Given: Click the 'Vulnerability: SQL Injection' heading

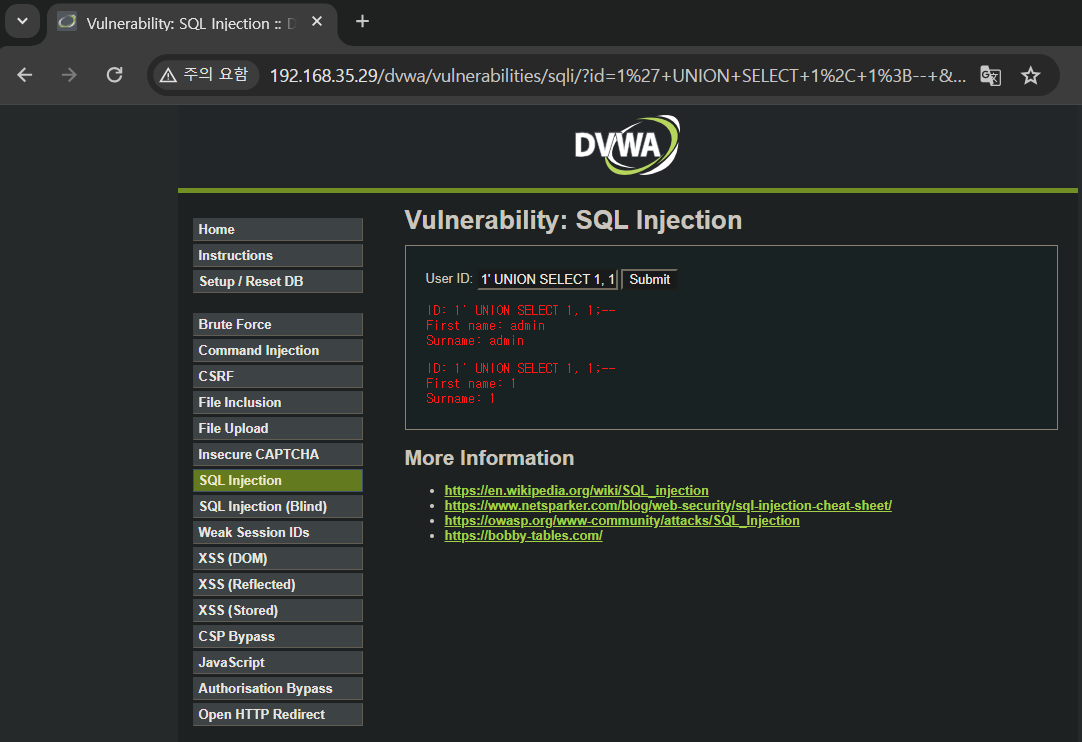Looking at the screenshot, I should (x=573, y=220).
